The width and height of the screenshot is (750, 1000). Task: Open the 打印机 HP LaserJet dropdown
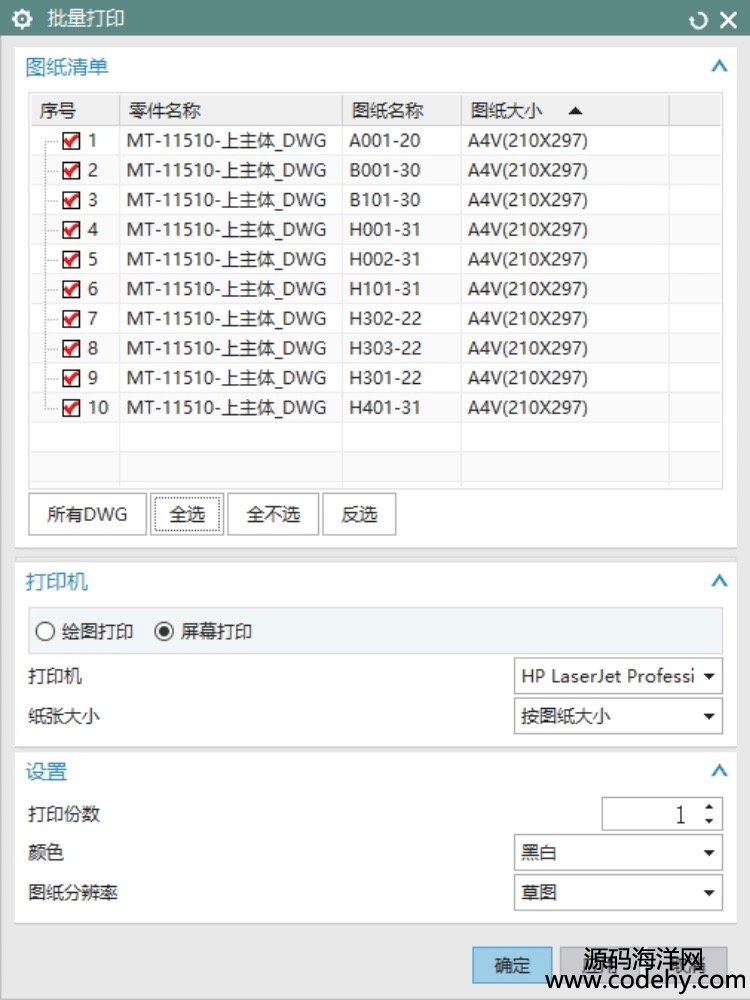617,677
